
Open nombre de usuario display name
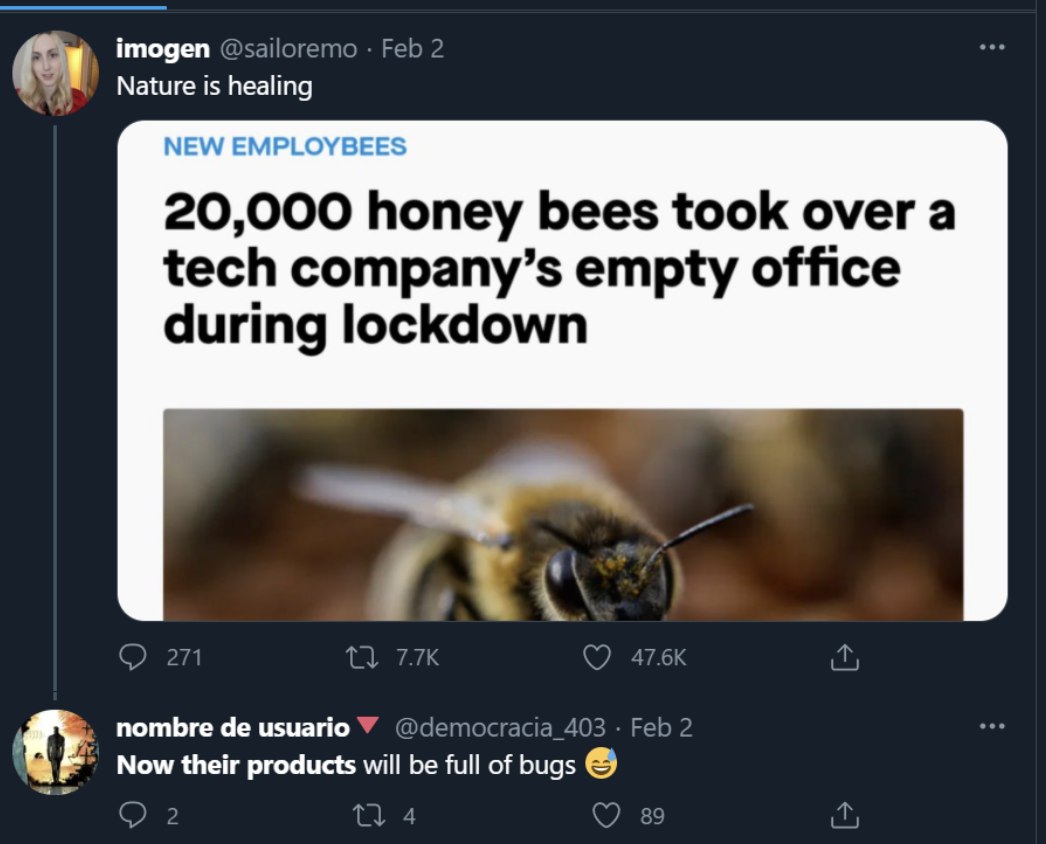coord(233,727)
